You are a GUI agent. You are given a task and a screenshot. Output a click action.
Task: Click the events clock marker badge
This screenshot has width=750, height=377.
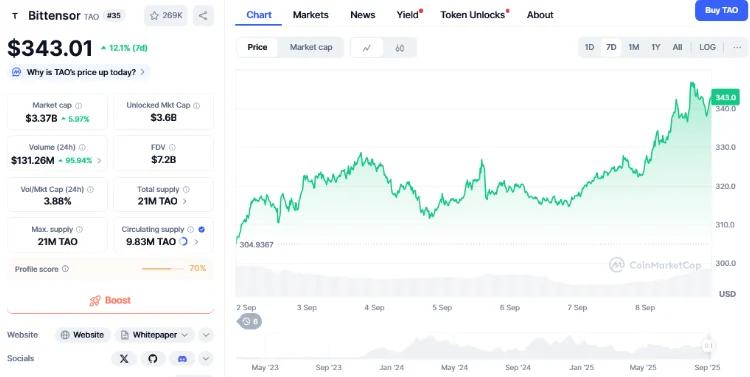pyautogui.click(x=249, y=322)
